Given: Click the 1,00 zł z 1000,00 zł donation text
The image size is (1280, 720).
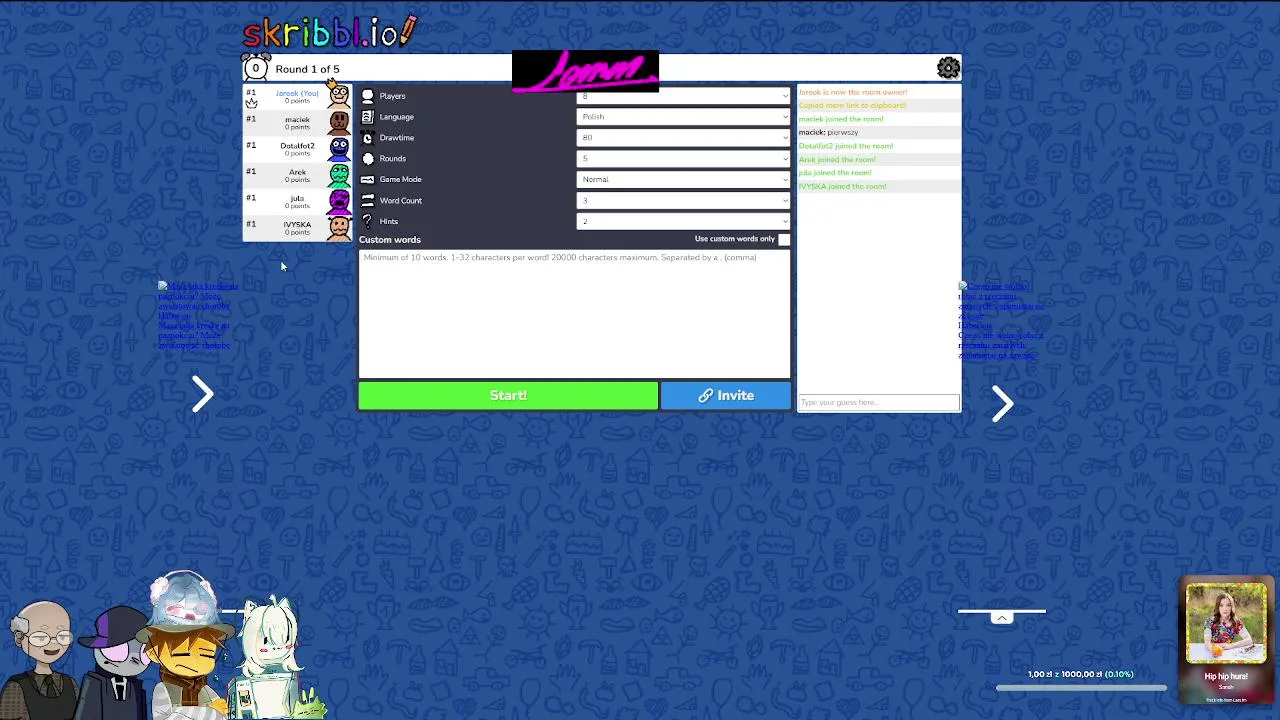Looking at the screenshot, I should [x=1081, y=674].
